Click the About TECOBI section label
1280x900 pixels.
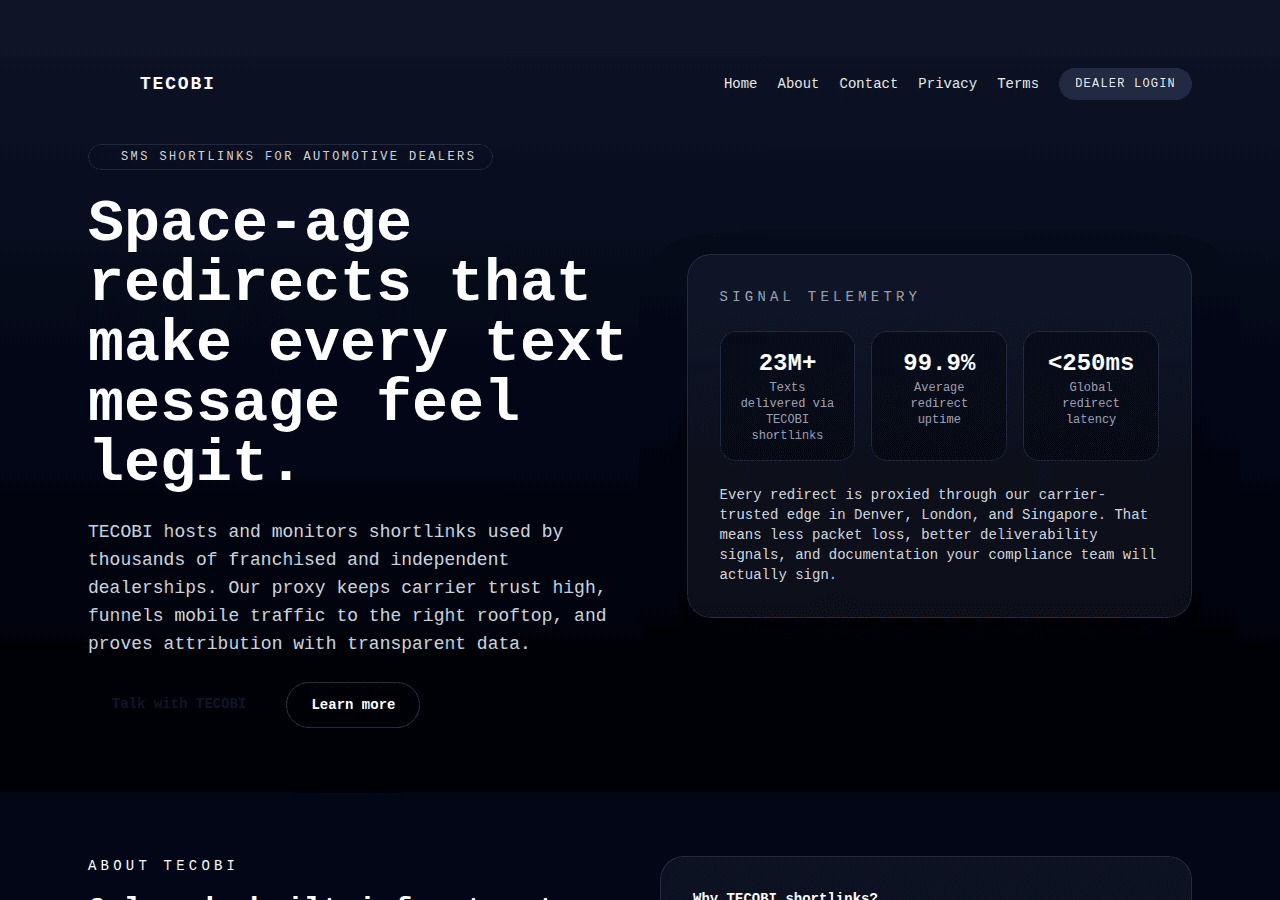coord(162,866)
